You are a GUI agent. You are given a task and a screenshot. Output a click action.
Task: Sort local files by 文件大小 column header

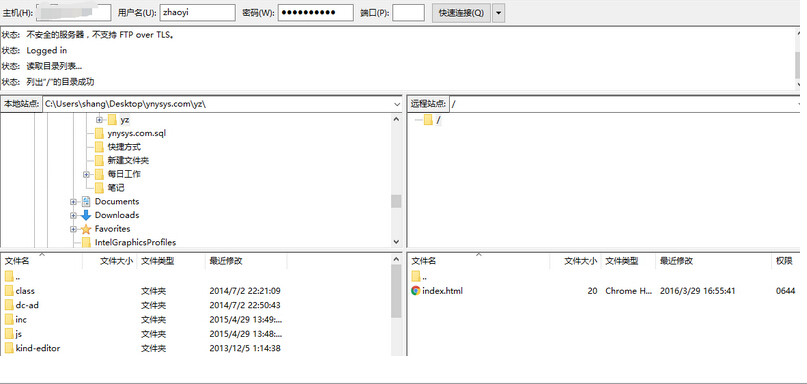coord(110,261)
